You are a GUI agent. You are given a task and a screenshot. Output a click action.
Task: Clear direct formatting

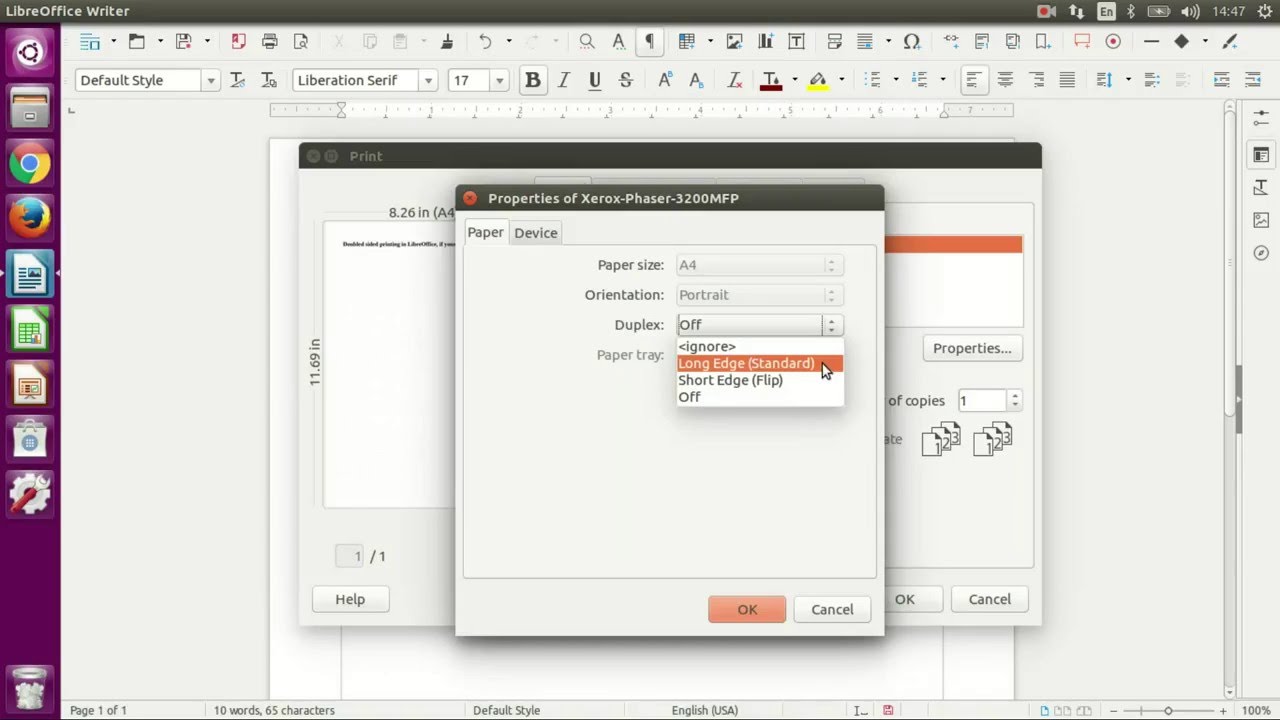pos(735,80)
